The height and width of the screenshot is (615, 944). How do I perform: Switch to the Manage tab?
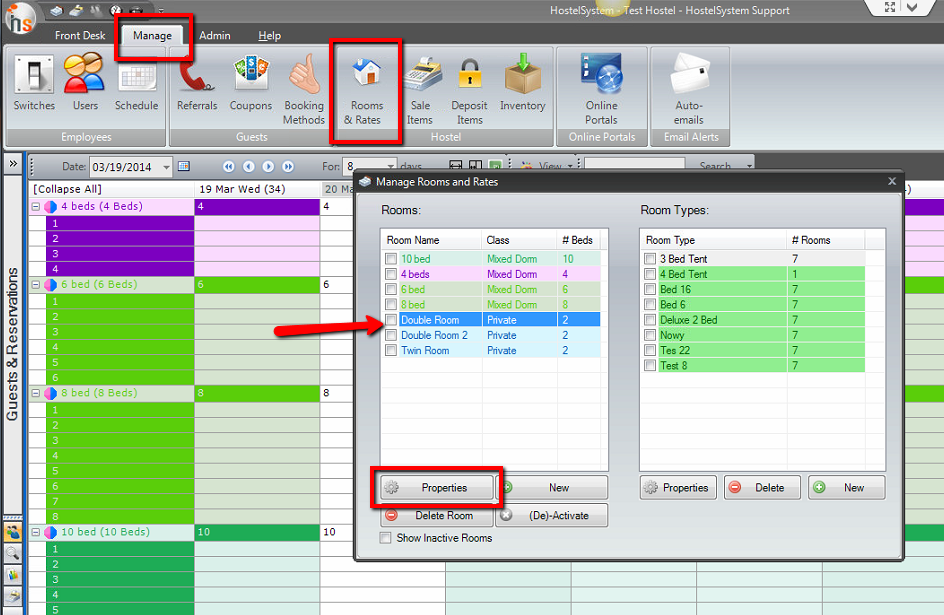[x=152, y=36]
